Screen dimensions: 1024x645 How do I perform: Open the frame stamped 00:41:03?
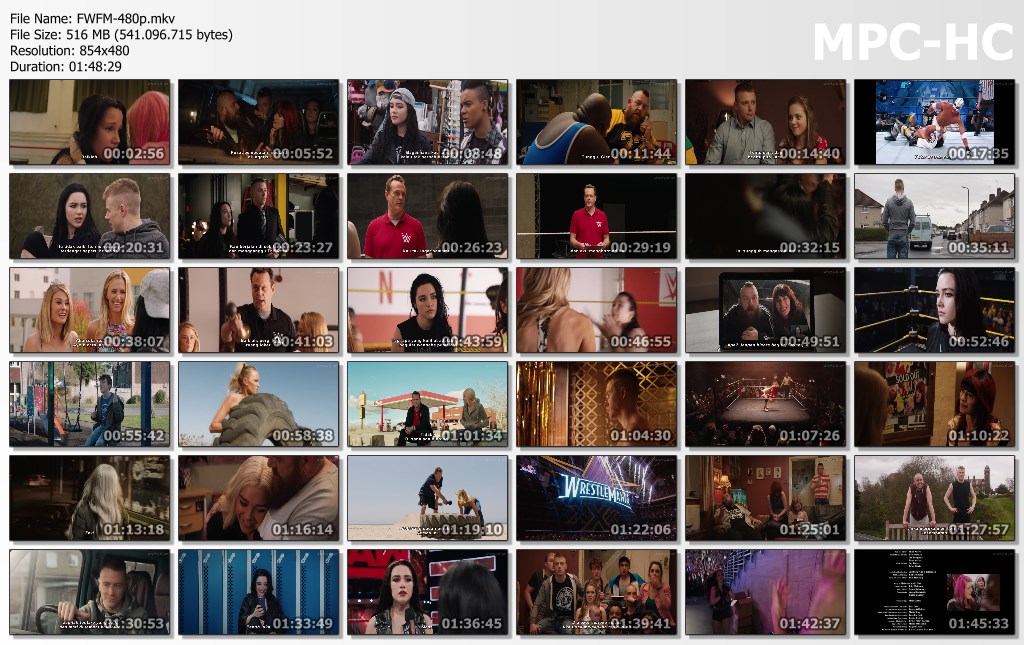tap(259, 310)
